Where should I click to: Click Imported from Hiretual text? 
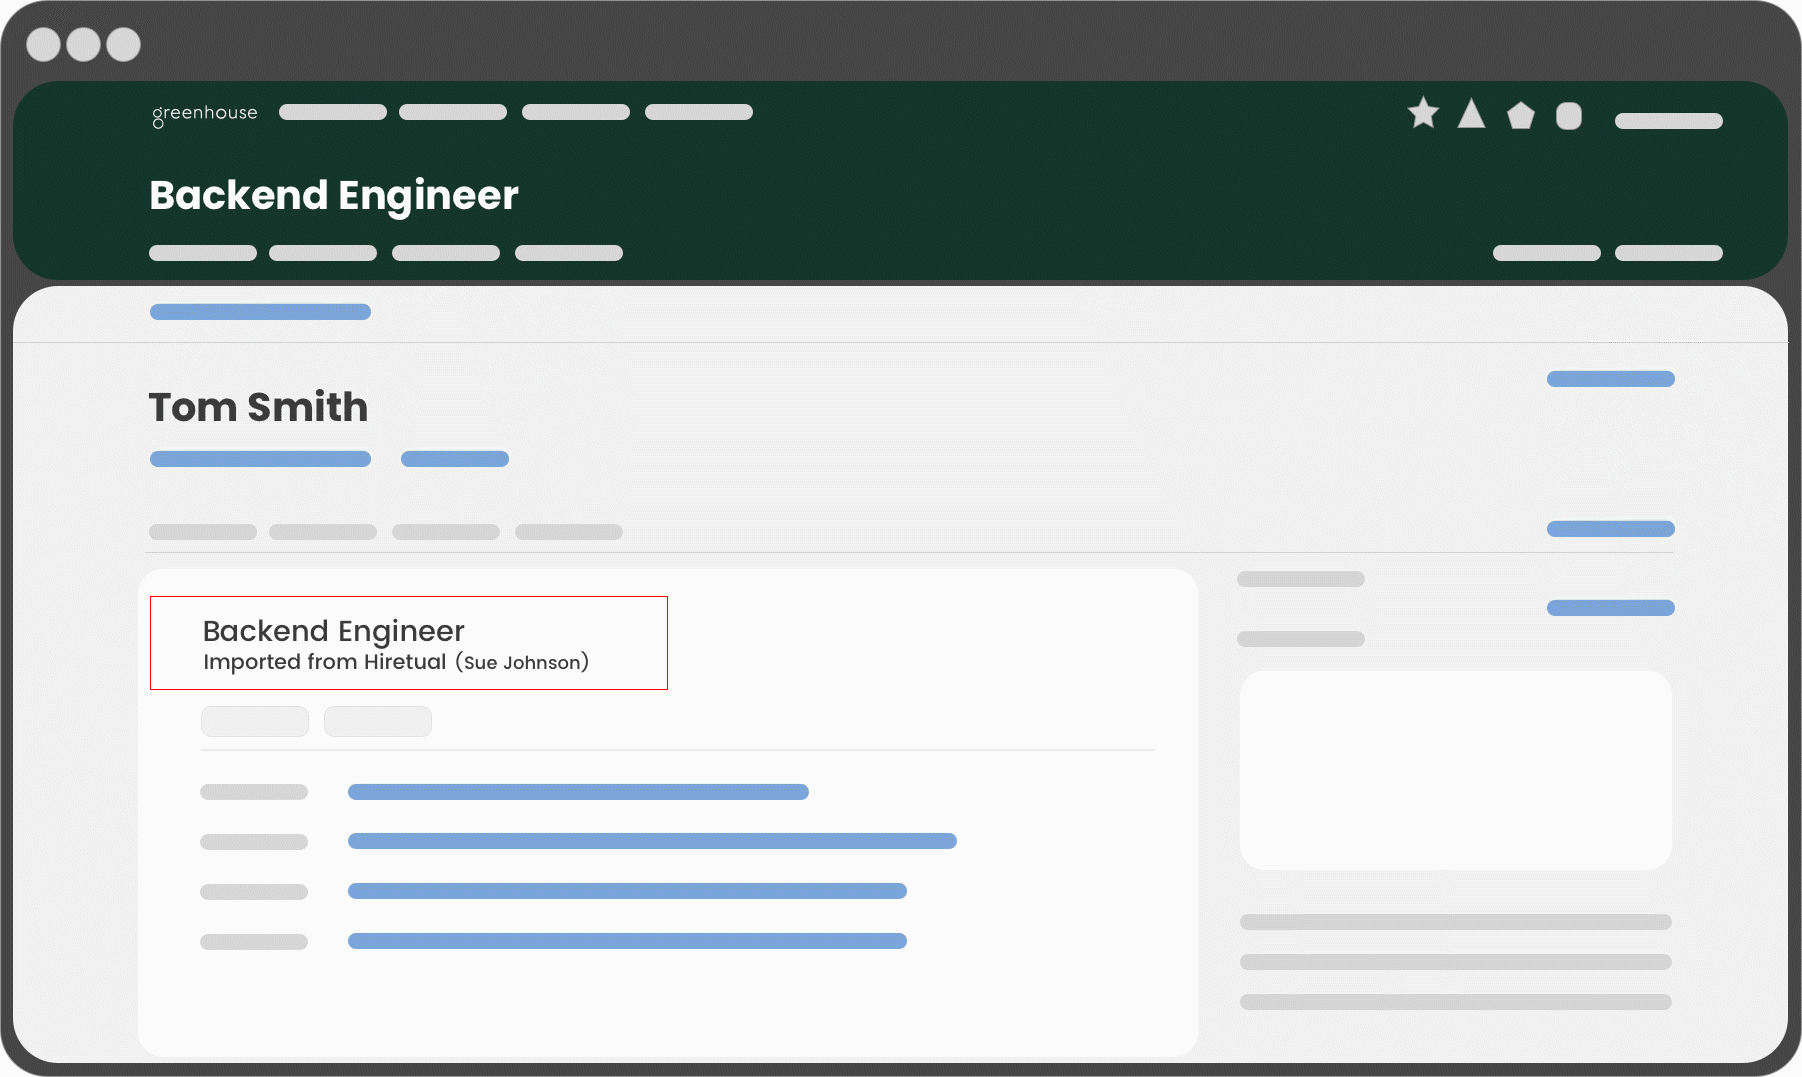325,662
